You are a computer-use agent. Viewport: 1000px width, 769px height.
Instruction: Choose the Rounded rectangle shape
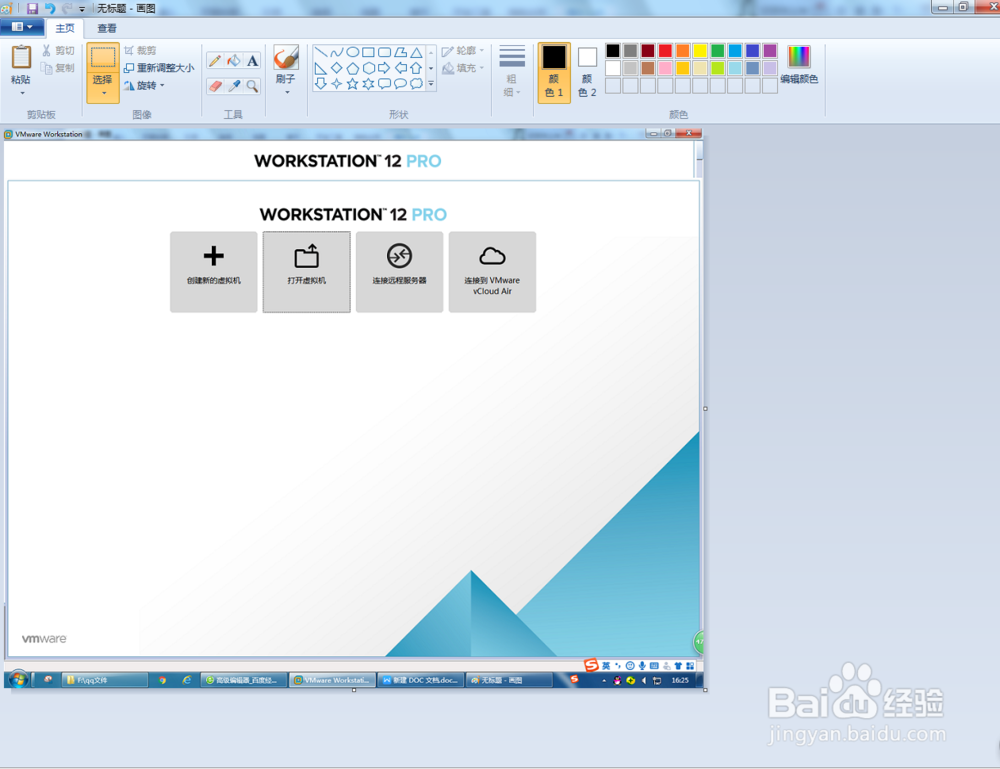click(385, 52)
